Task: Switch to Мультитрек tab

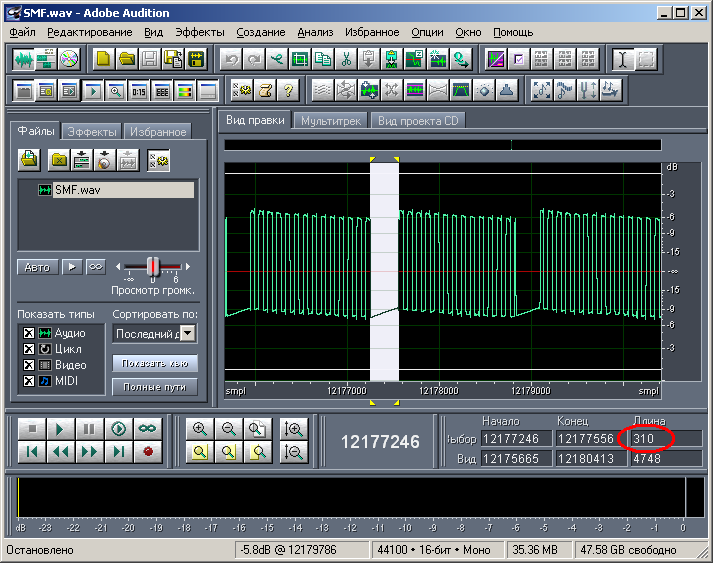Action: tap(331, 121)
